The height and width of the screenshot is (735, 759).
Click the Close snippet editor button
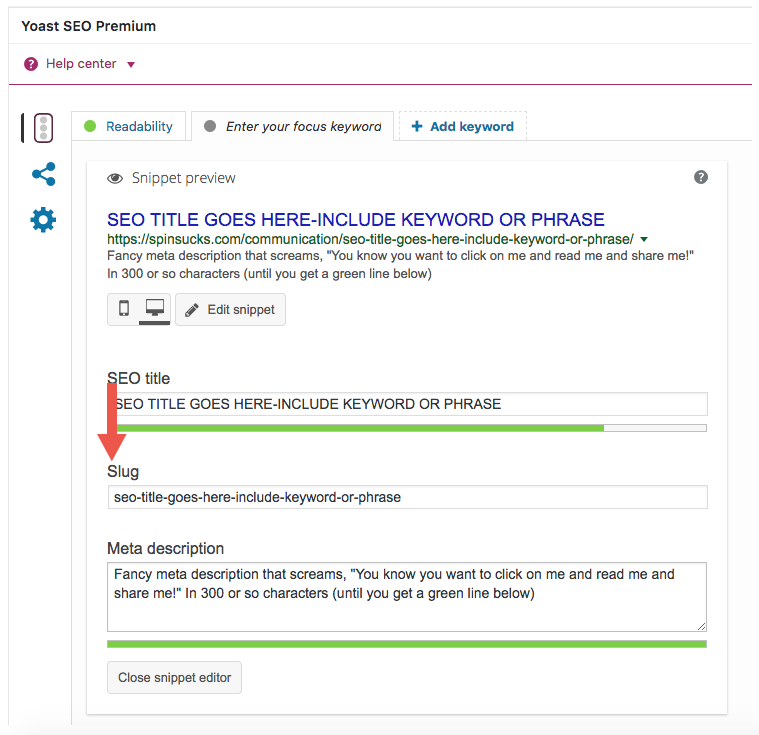coord(174,677)
